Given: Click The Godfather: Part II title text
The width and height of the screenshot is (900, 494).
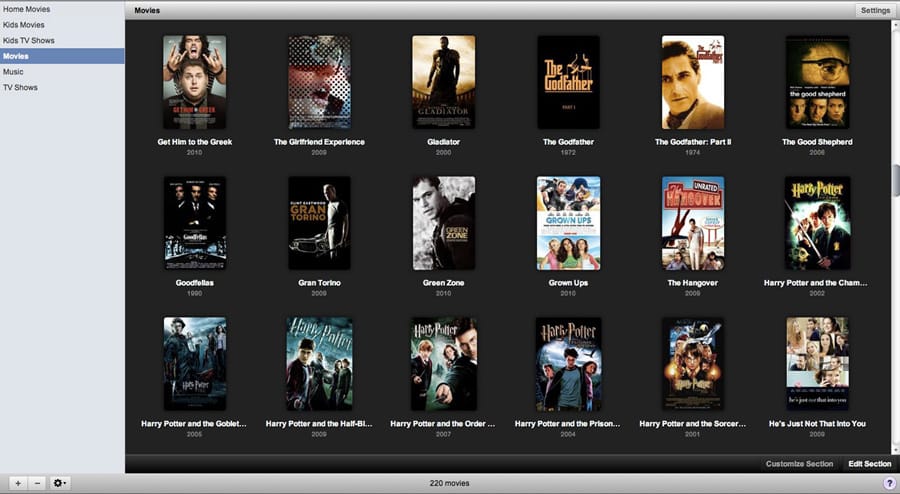Looking at the screenshot, I should tap(693, 142).
